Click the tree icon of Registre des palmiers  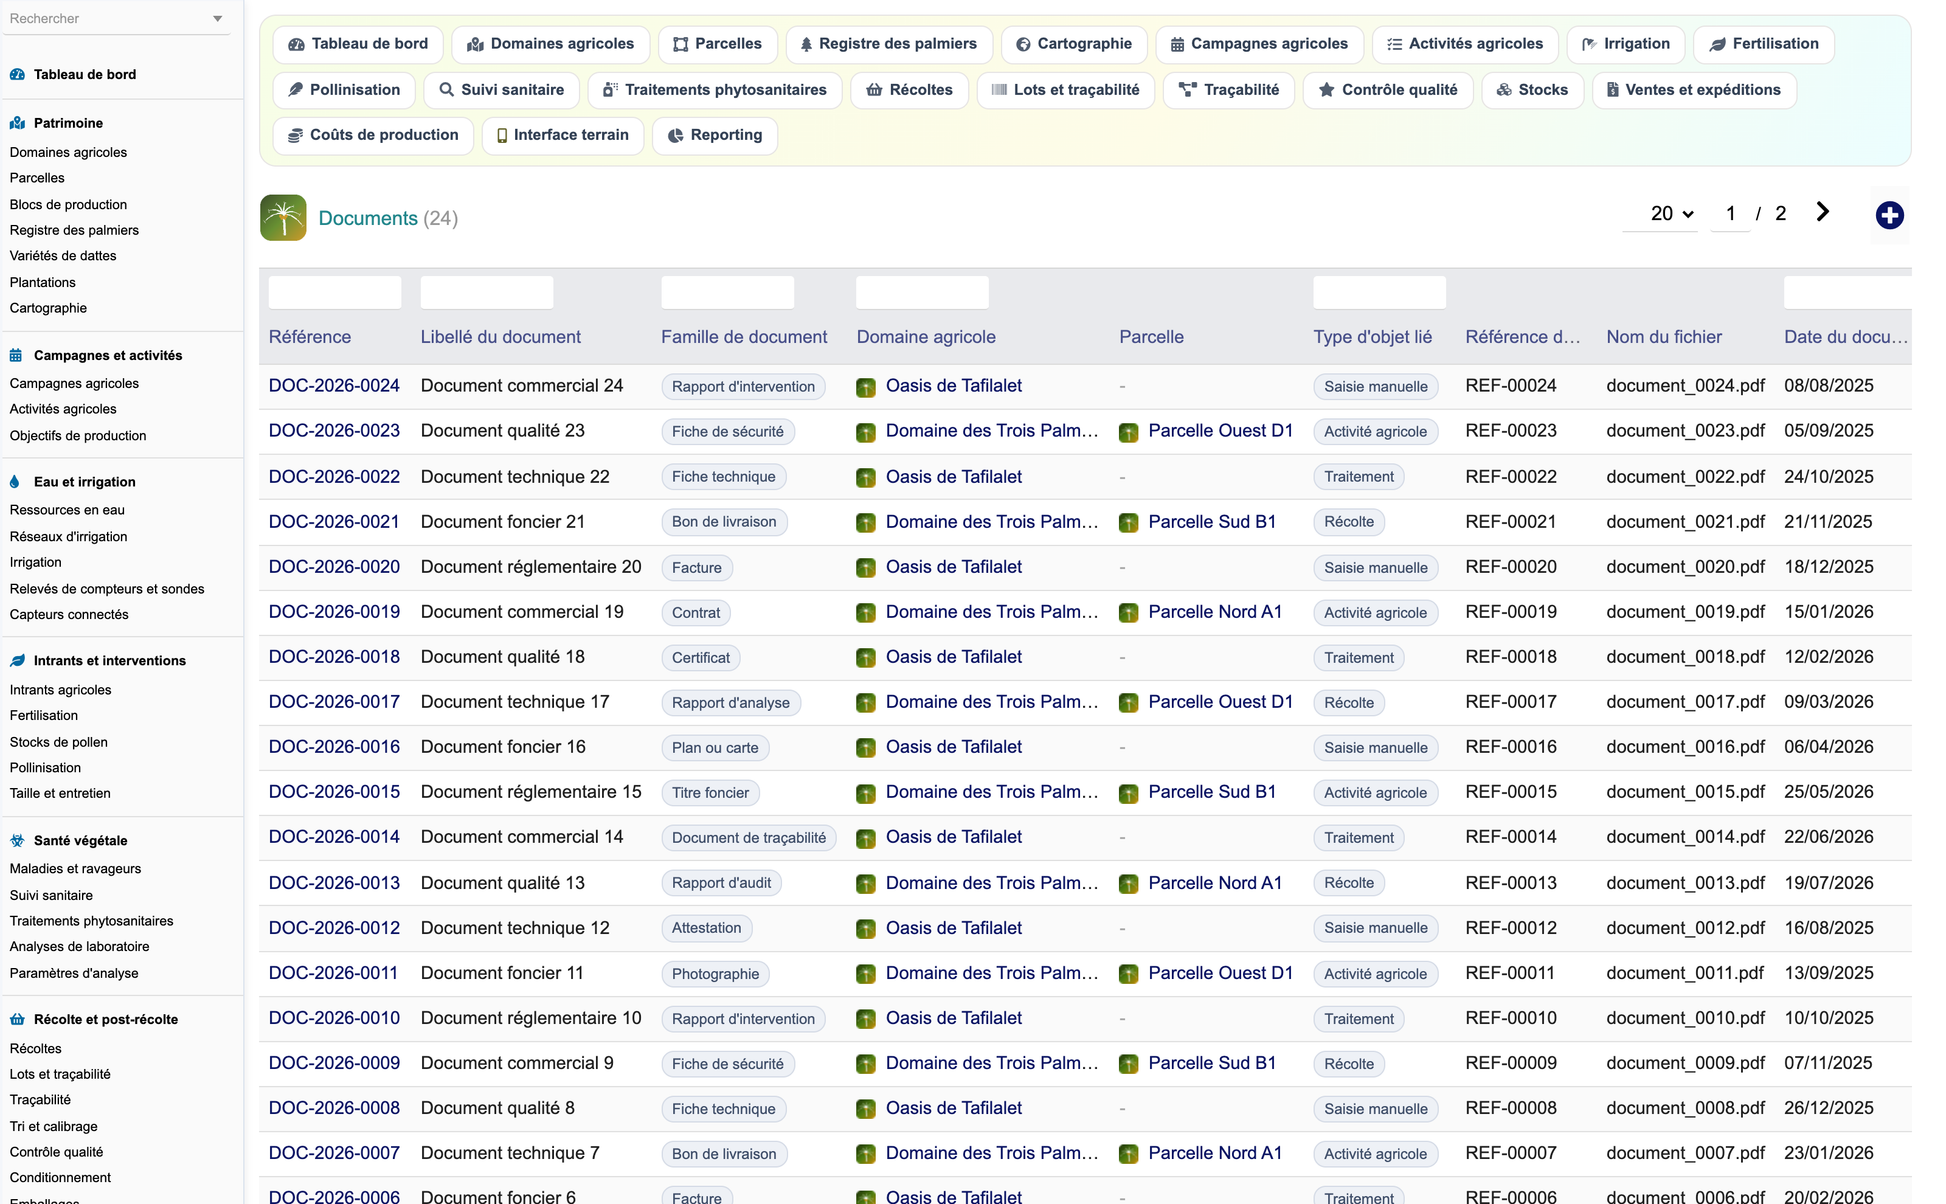806,44
